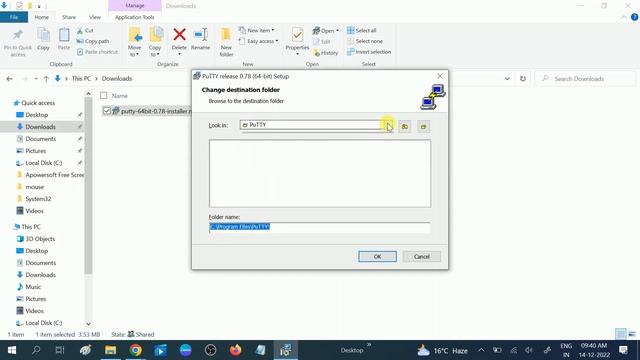Click the Properties ribbon icon
This screenshot has width=640, height=360.
point(297,42)
